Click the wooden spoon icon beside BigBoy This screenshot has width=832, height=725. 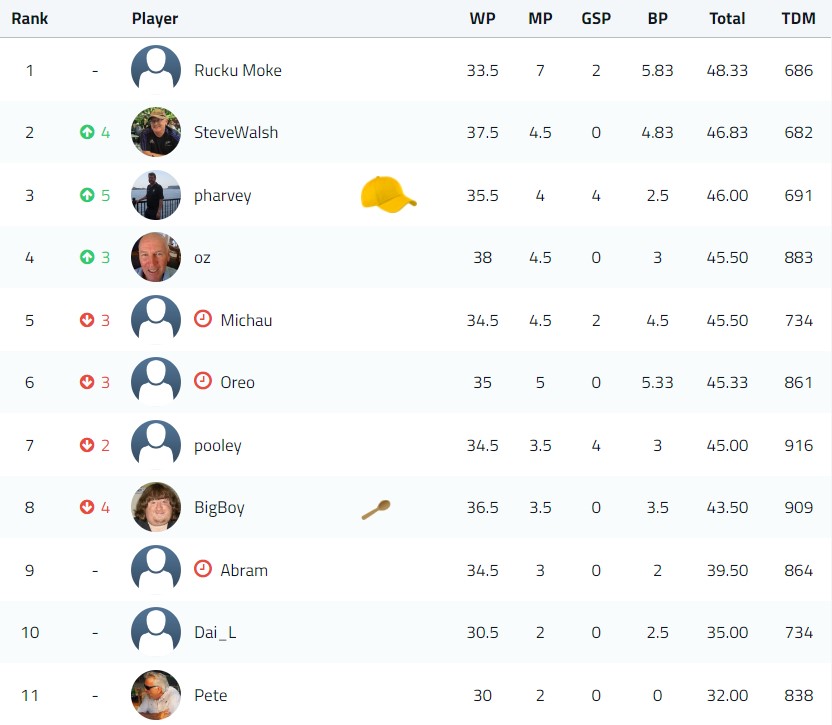[x=376, y=510]
